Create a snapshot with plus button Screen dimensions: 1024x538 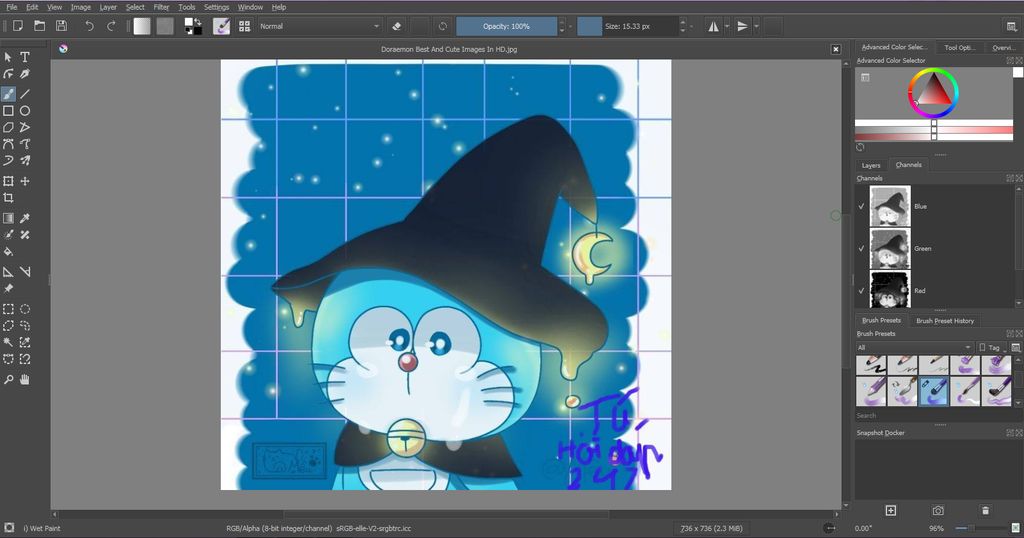point(890,510)
